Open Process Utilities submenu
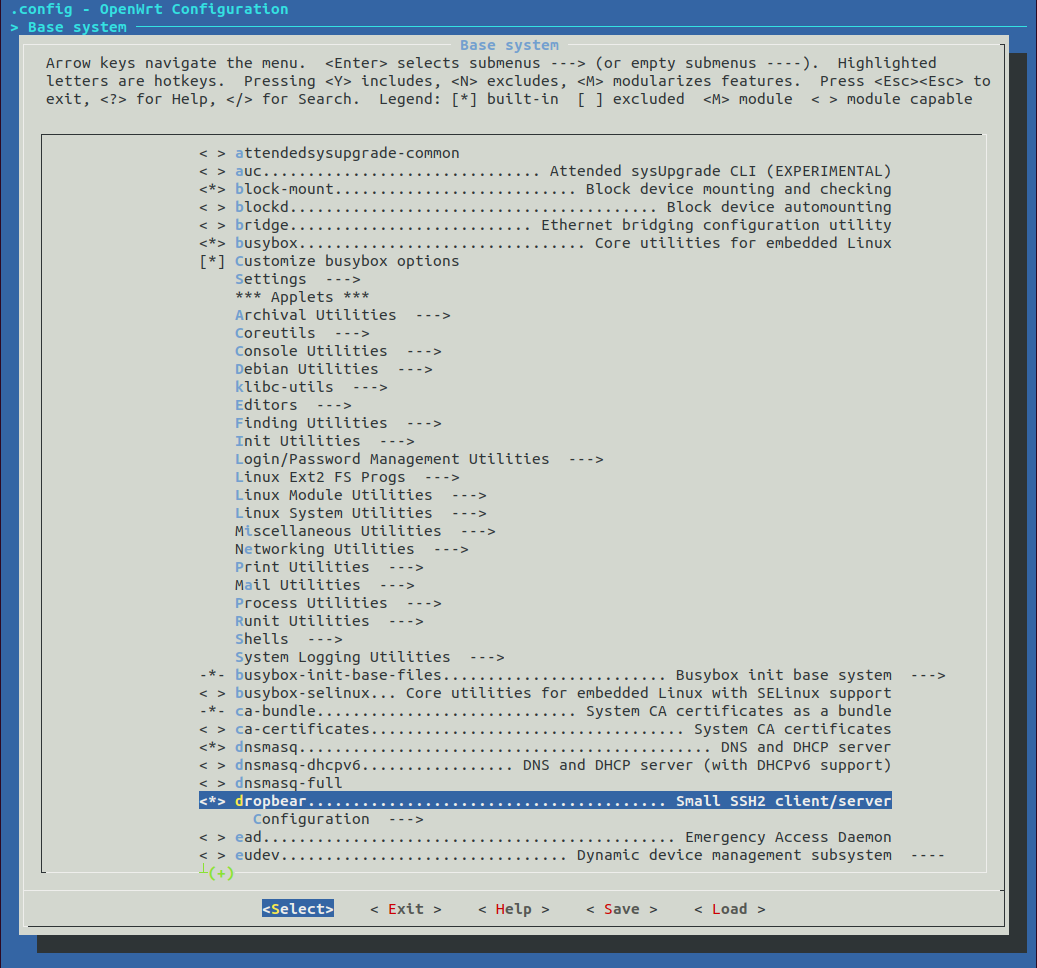1037x968 pixels. click(338, 603)
